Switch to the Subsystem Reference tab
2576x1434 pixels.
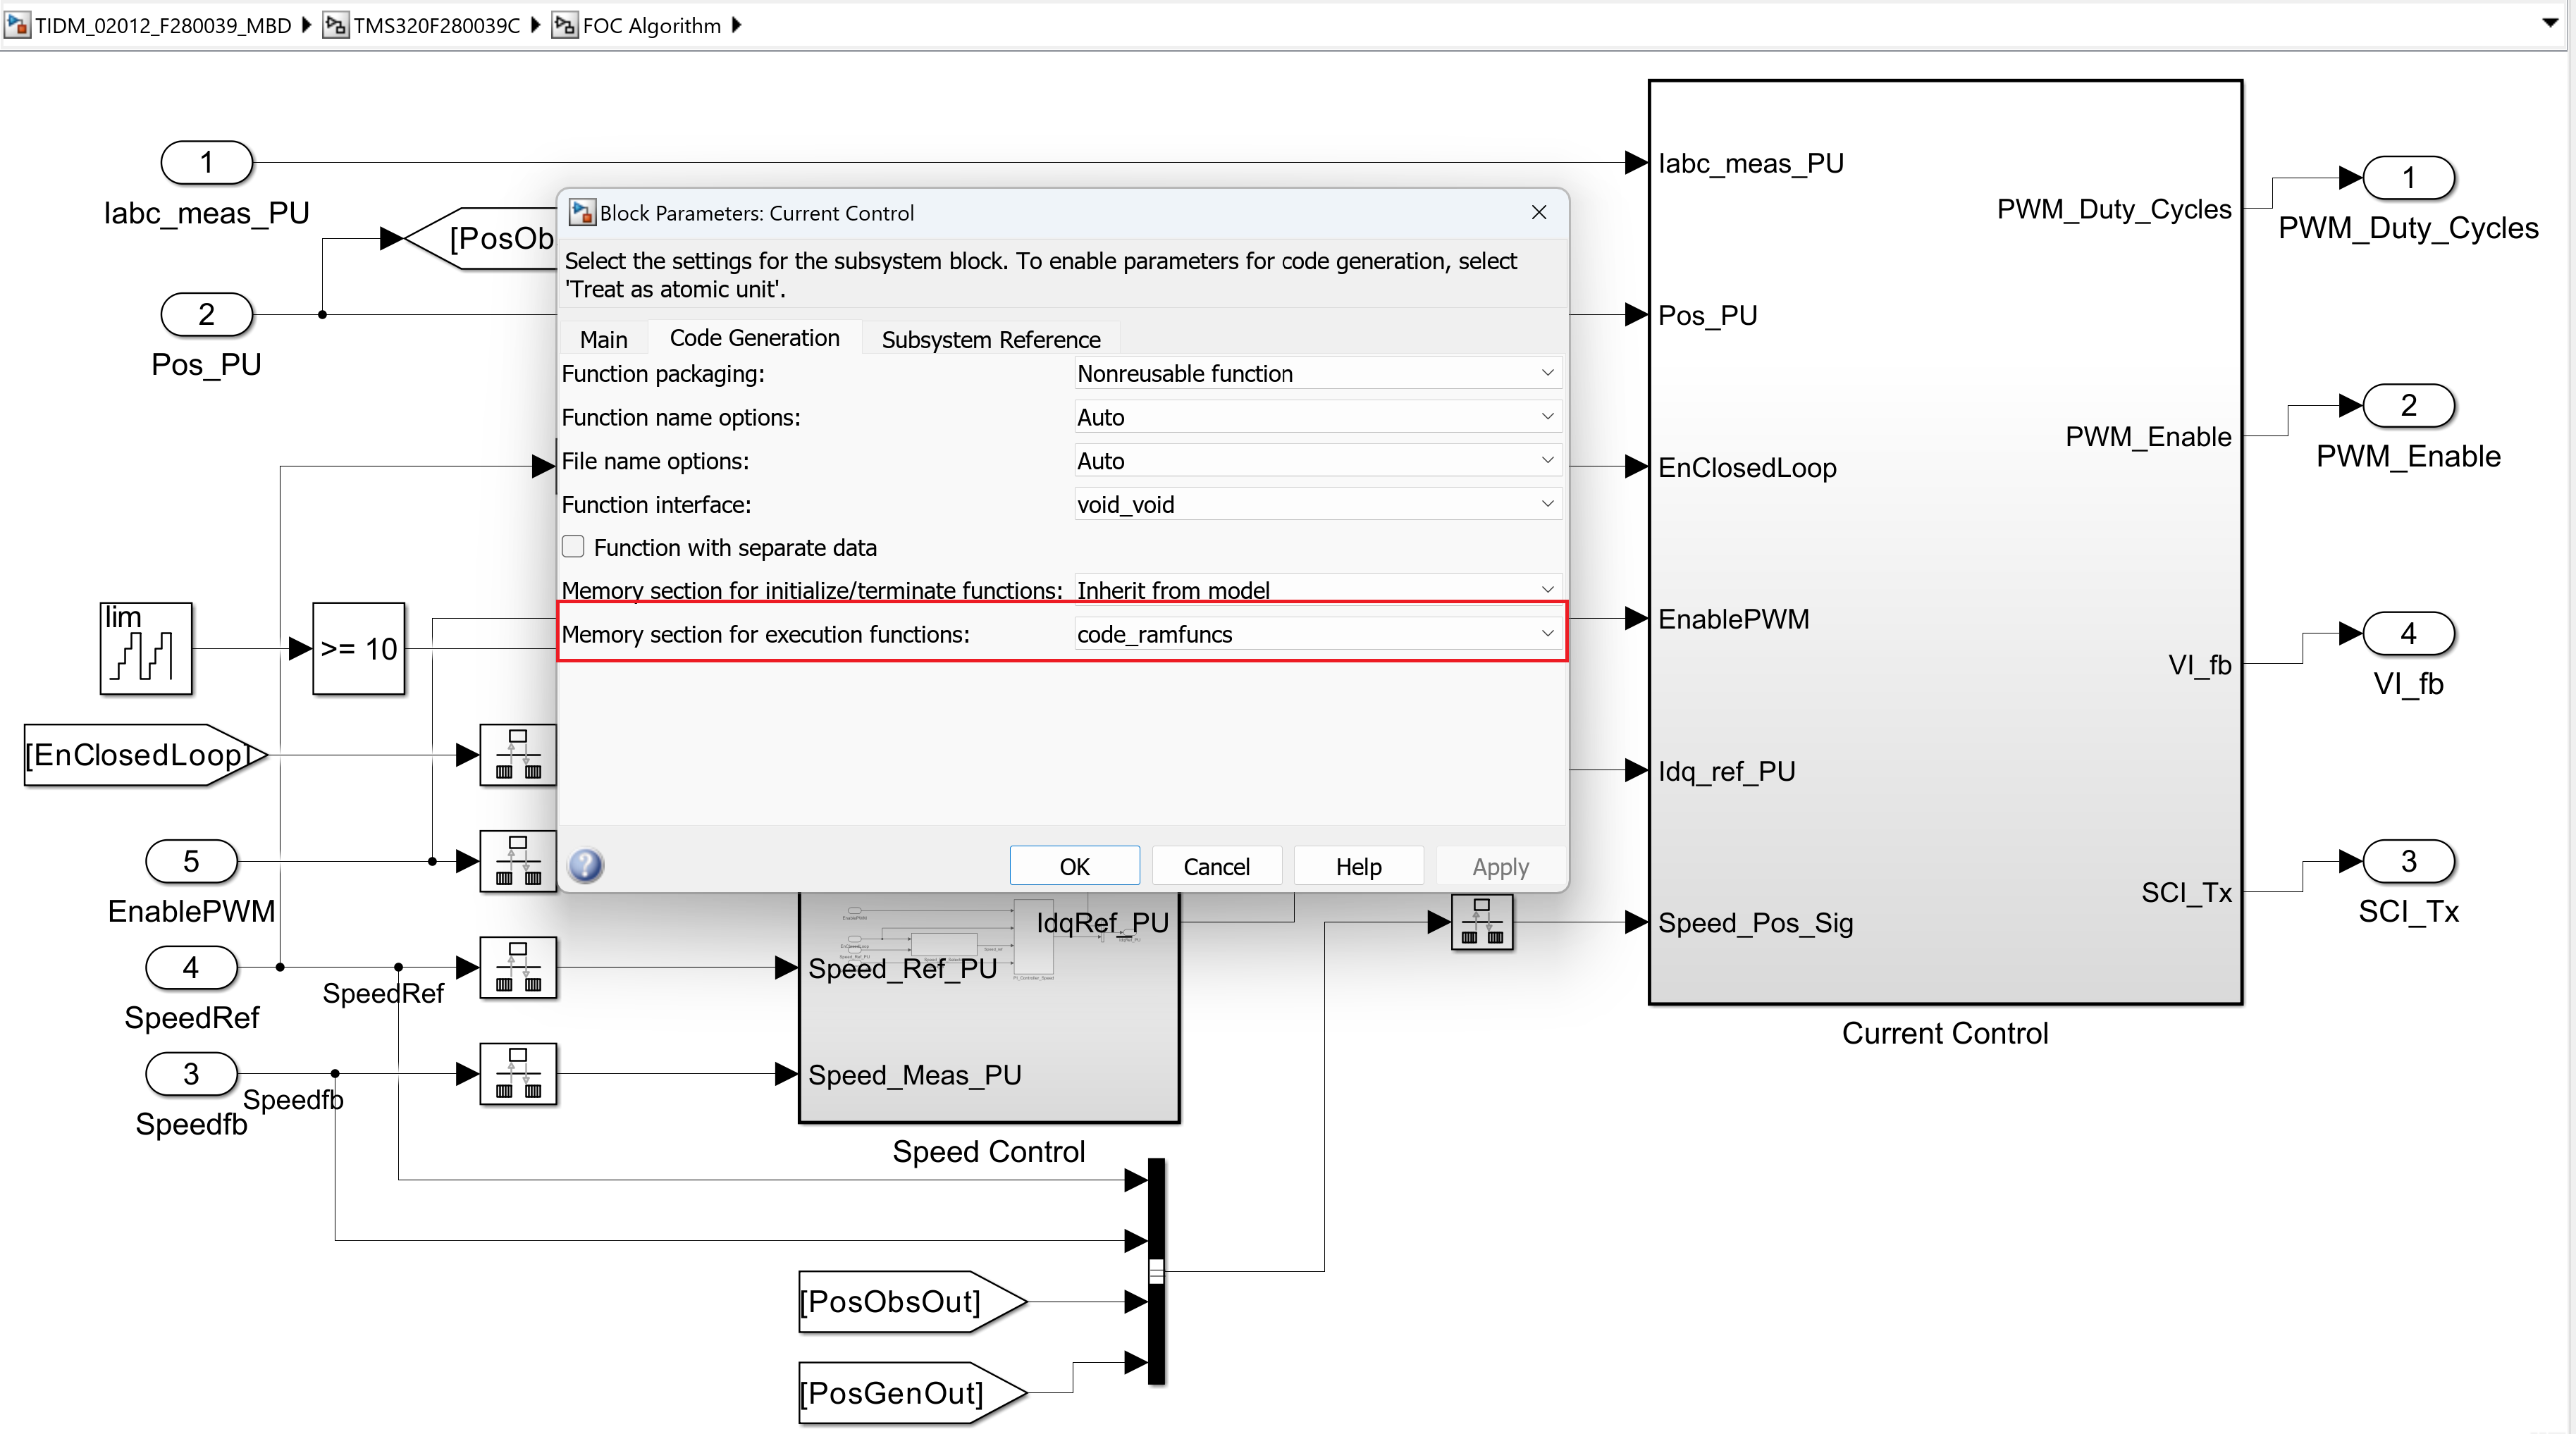click(990, 339)
